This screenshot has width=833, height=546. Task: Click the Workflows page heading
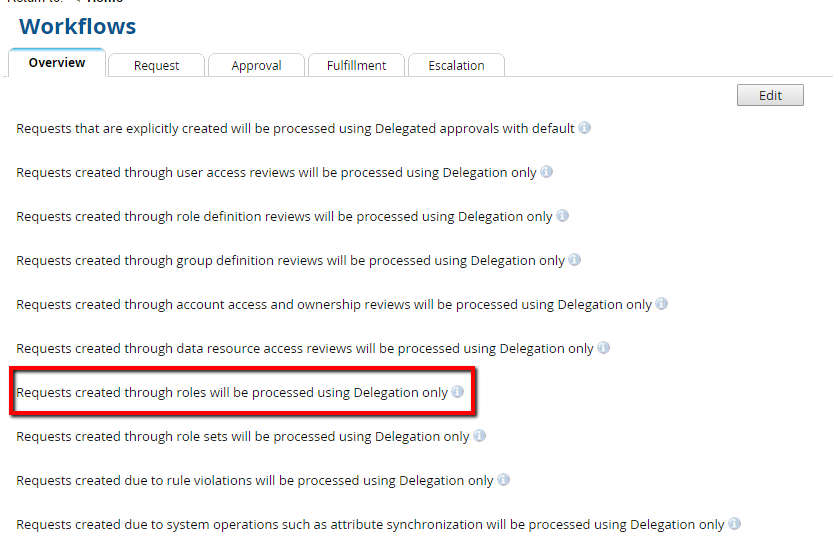pyautogui.click(x=78, y=27)
